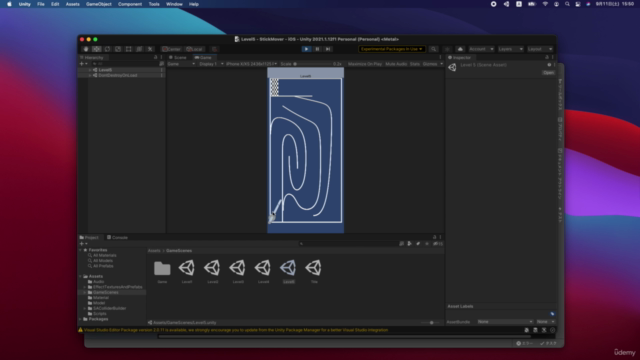Expand Level5 in Hierarchy
This screenshot has width=640, height=360.
90,70
